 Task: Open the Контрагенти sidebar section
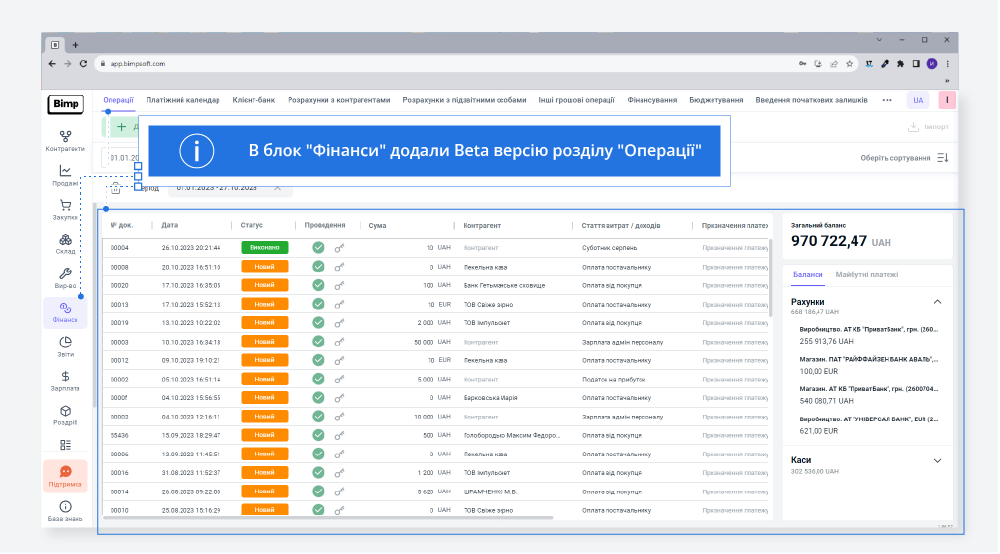coord(65,140)
